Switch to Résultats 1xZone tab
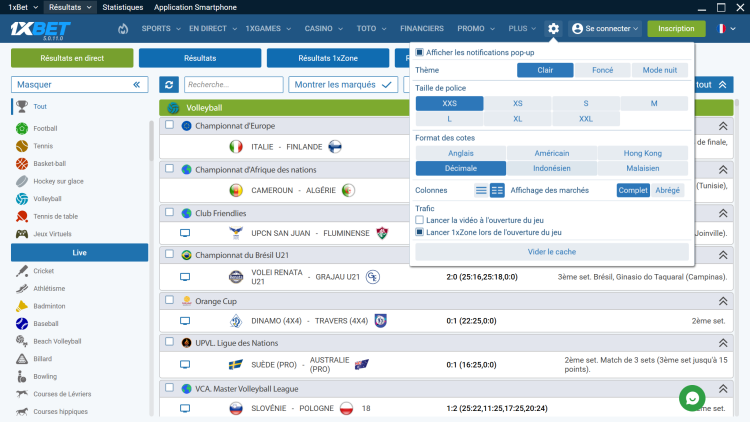This screenshot has height=422, width=750. point(328,58)
